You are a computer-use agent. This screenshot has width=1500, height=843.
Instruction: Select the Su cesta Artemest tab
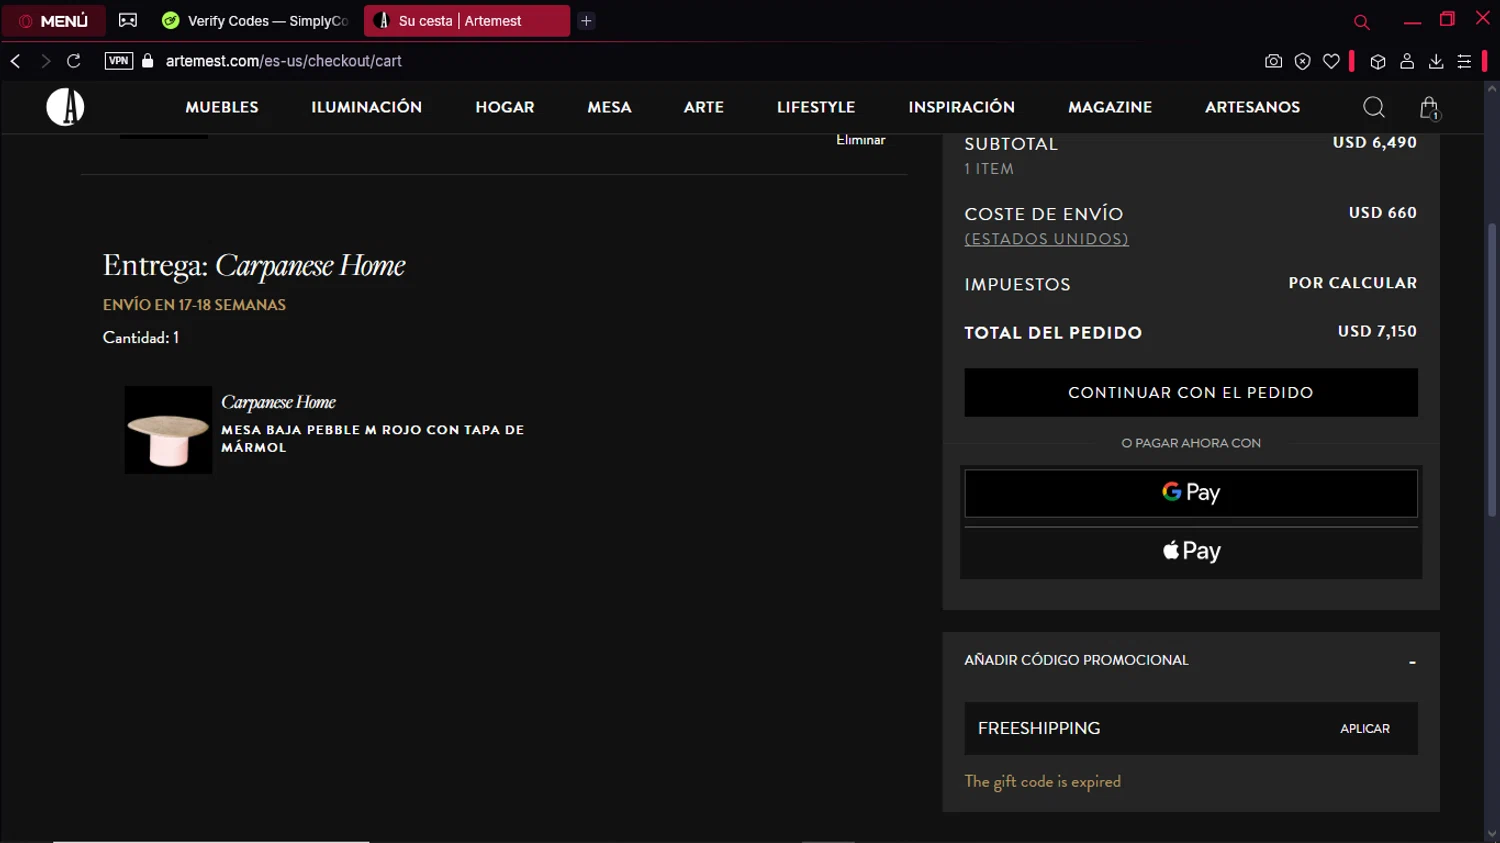467,21
